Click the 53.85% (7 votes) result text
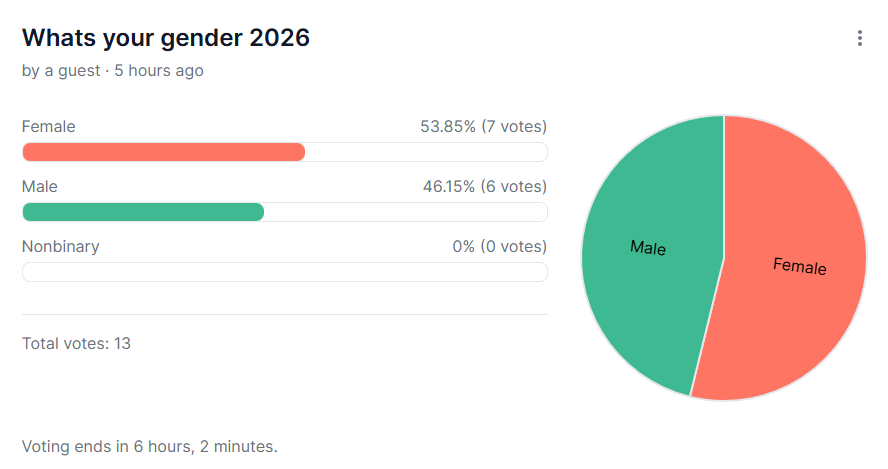Screen dimensions: 888x469 point(484,126)
